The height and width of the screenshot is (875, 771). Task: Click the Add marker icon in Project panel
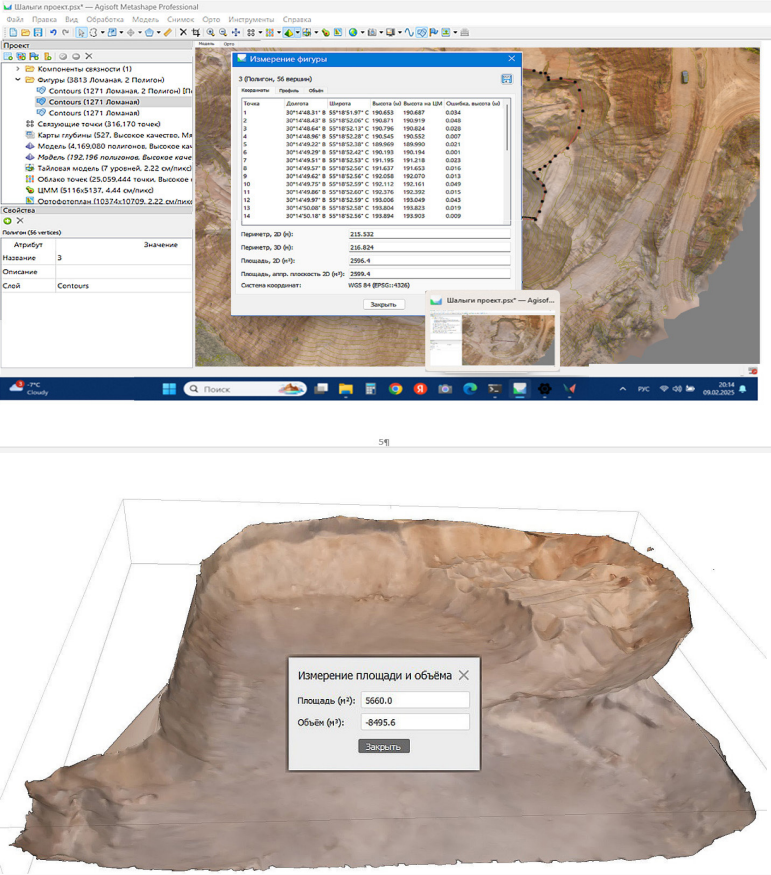[34, 56]
